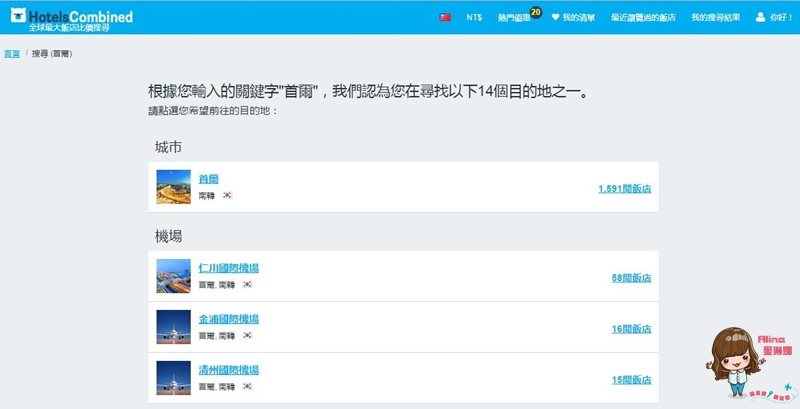This screenshot has height=409, width=800.
Task: Open 我的搜尋結果 my search results
Action: click(x=715, y=17)
